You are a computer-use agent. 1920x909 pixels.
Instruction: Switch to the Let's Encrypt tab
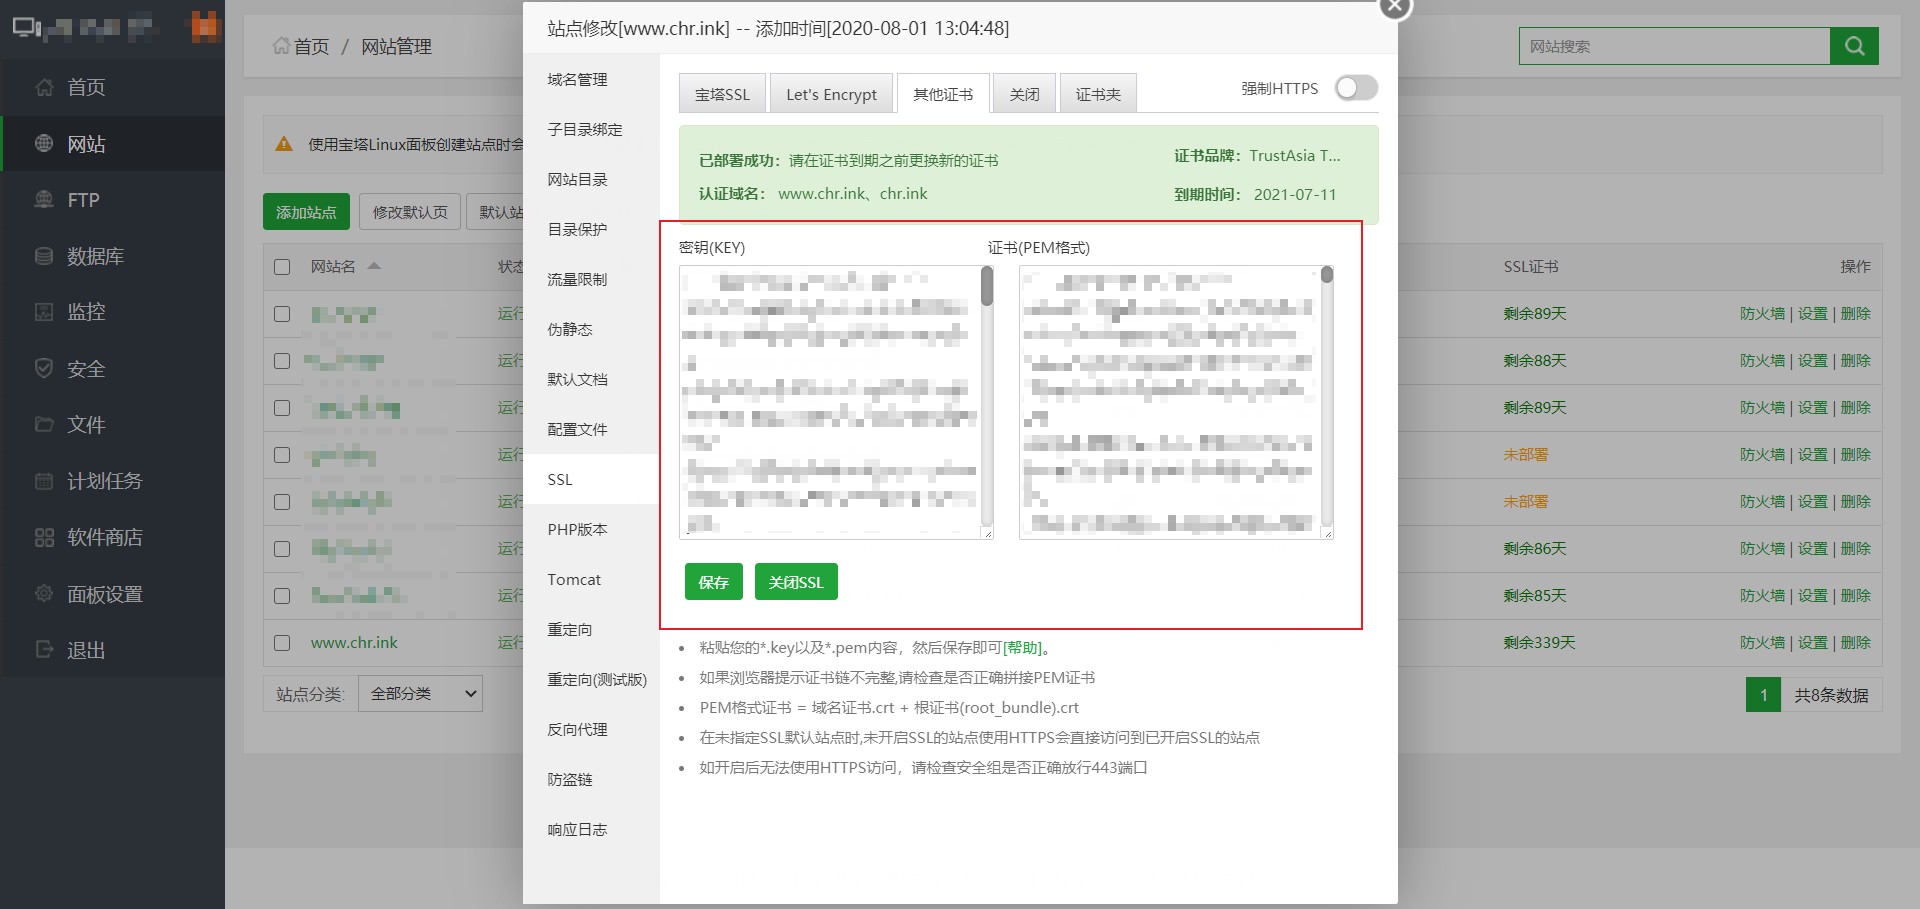click(831, 94)
